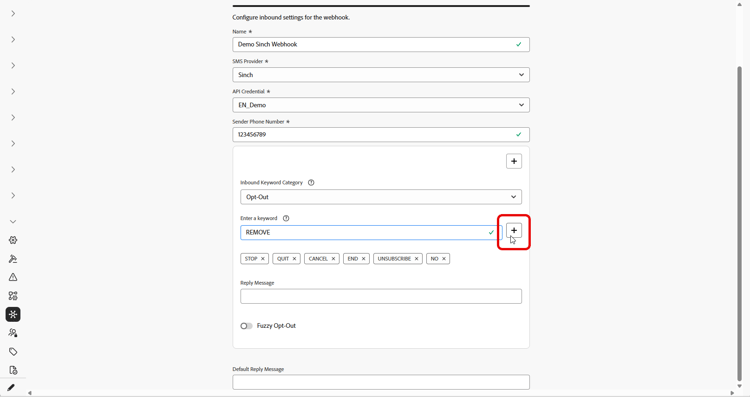Select the highlighted channels icon in sidebar
The height and width of the screenshot is (397, 750).
click(x=13, y=314)
